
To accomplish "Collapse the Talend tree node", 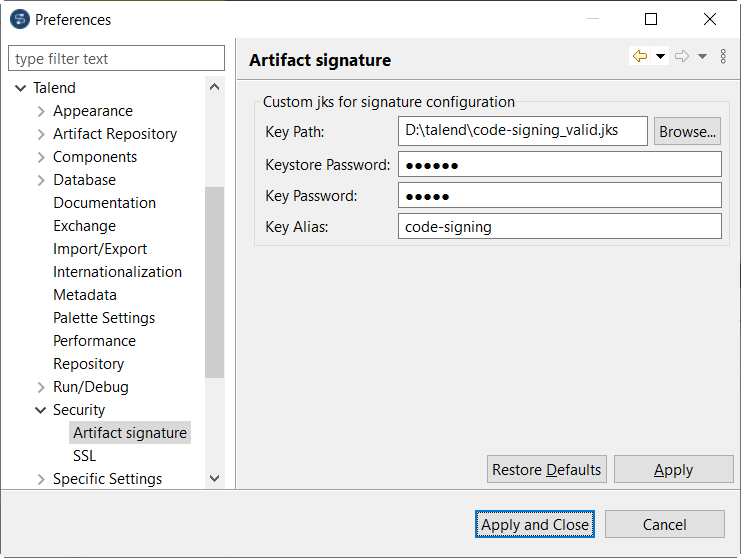I will [21, 88].
